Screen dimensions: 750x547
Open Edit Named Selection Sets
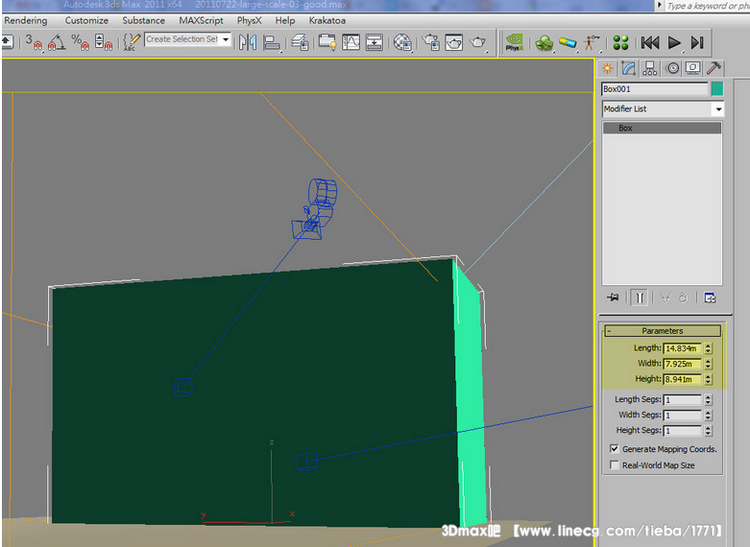[x=132, y=42]
